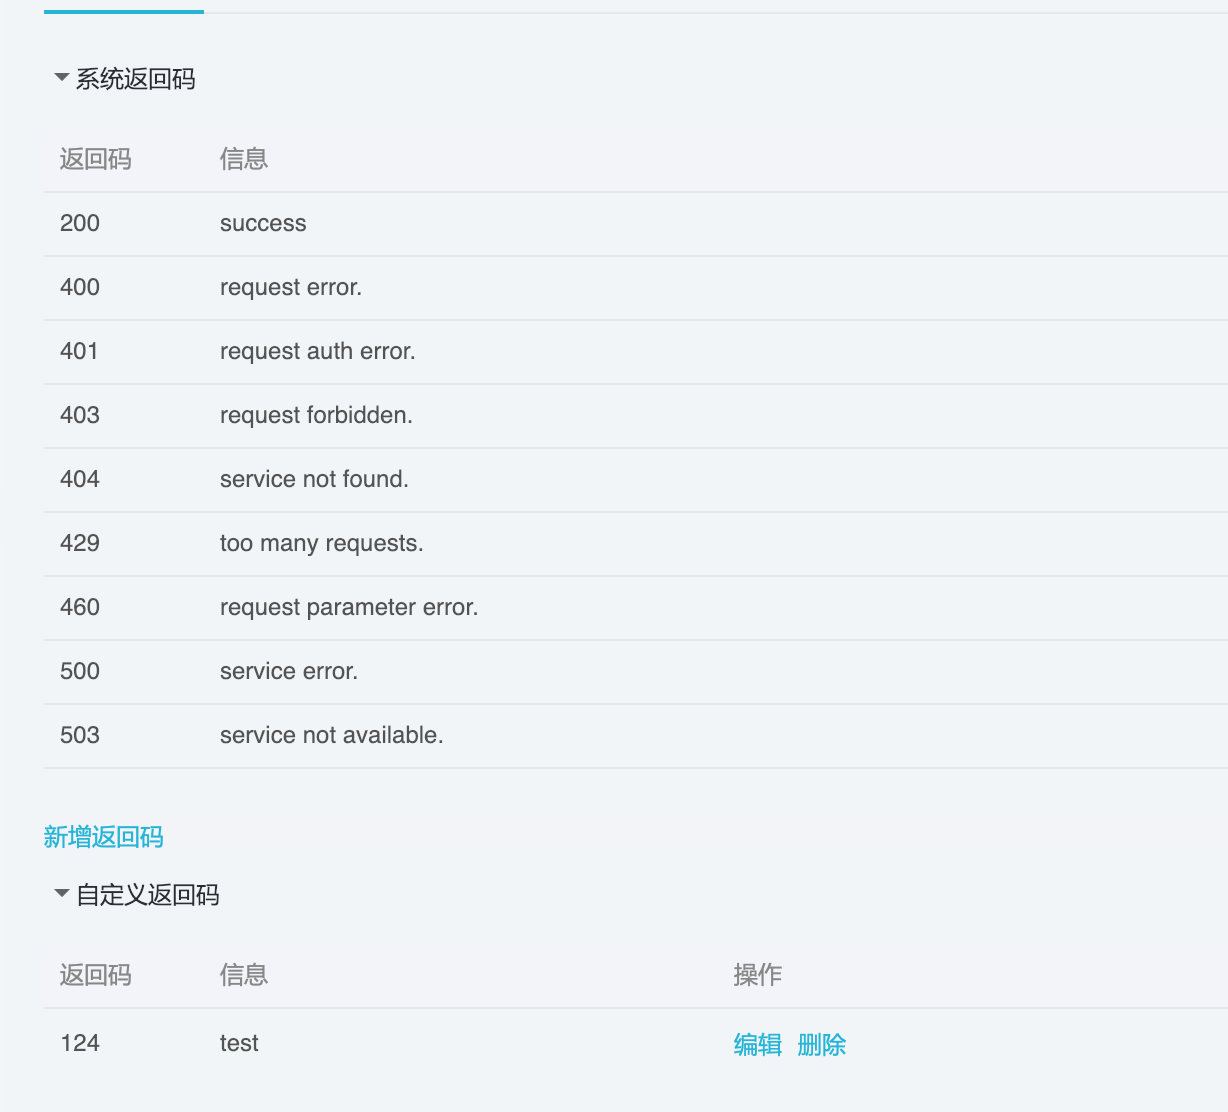Image resolution: width=1228 pixels, height=1112 pixels.
Task: Edit the custom return code 124
Action: coord(757,1045)
